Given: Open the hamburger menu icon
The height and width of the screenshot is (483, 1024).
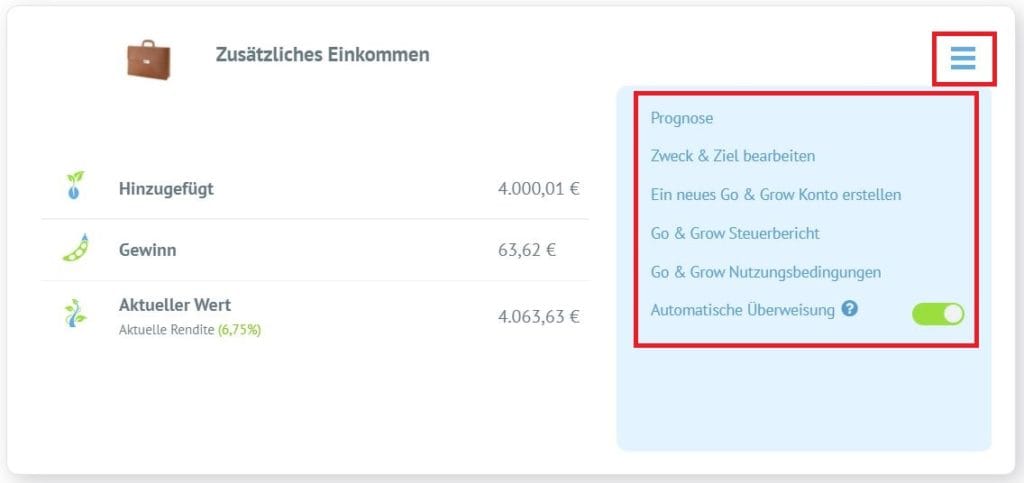Looking at the screenshot, I should pos(963,58).
